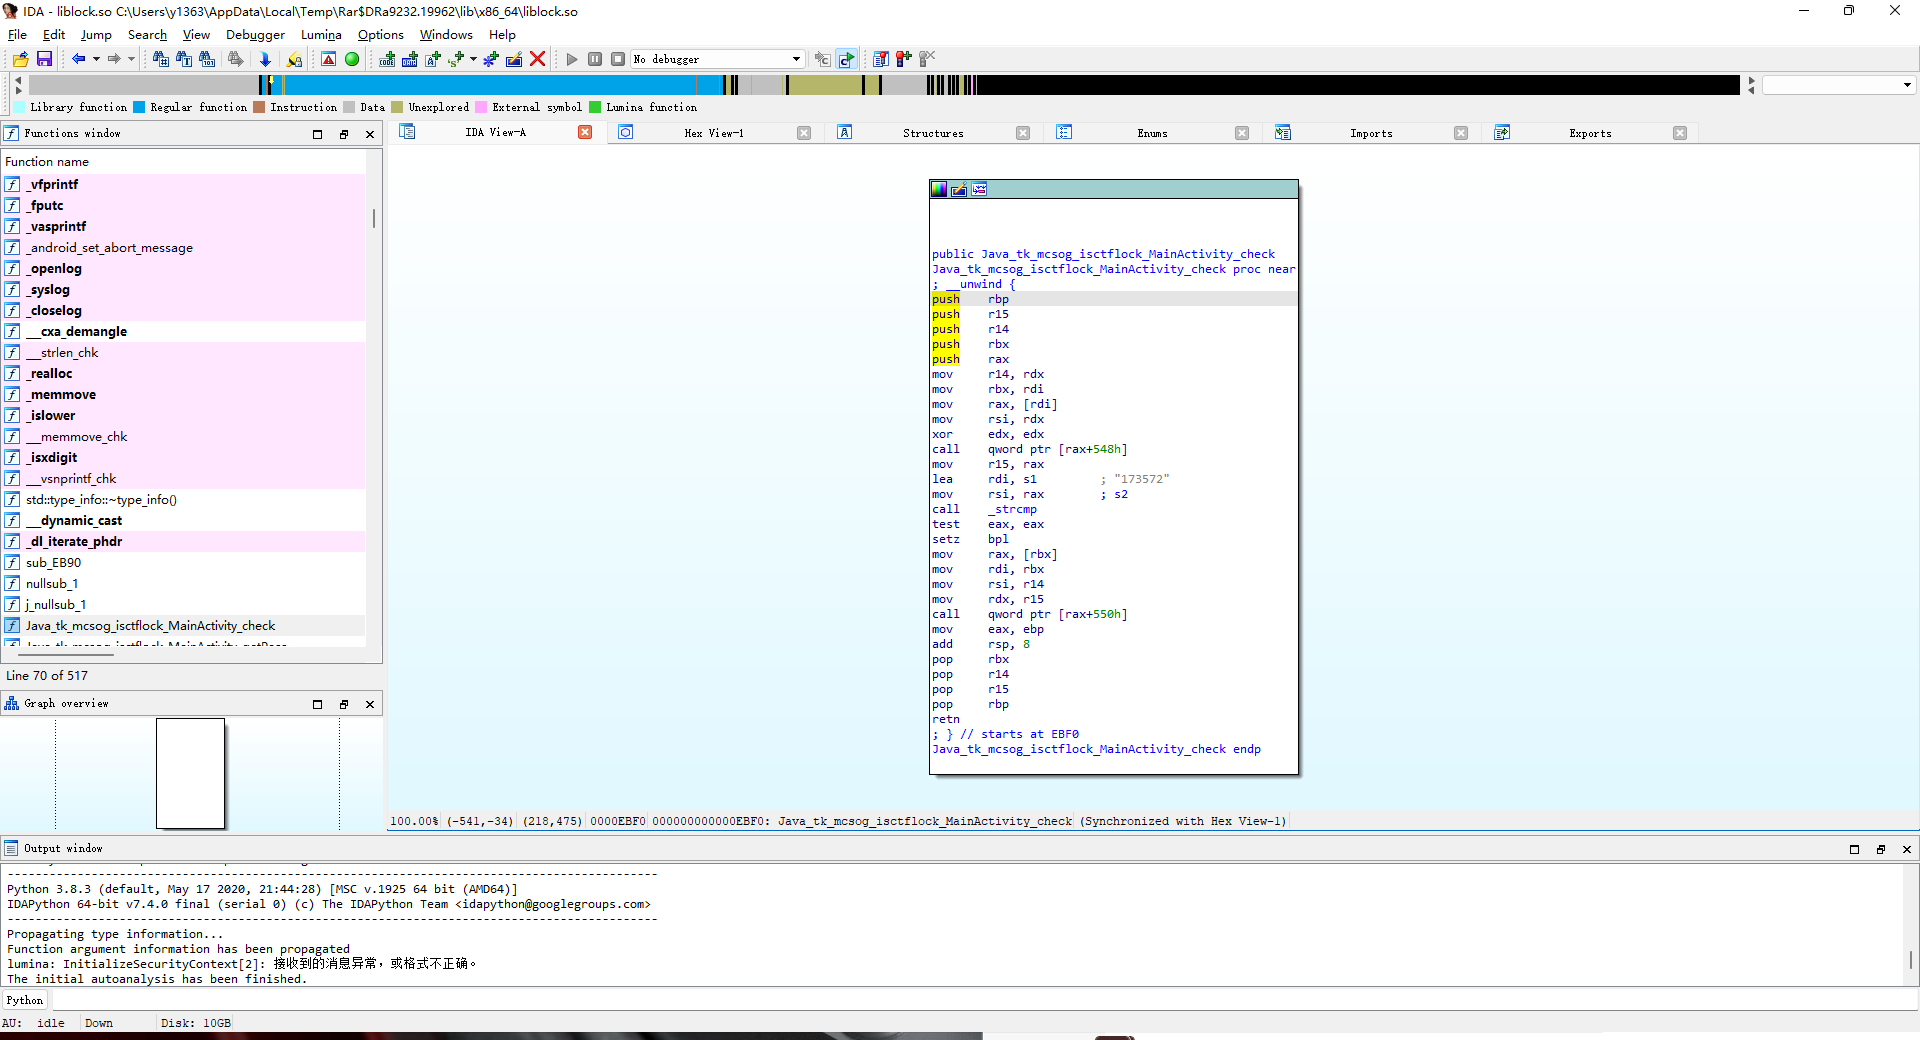1920x1040 pixels.
Task: Select Java_tk_mcsog_isctflock_MainActivity_check function row
Action: point(184,625)
